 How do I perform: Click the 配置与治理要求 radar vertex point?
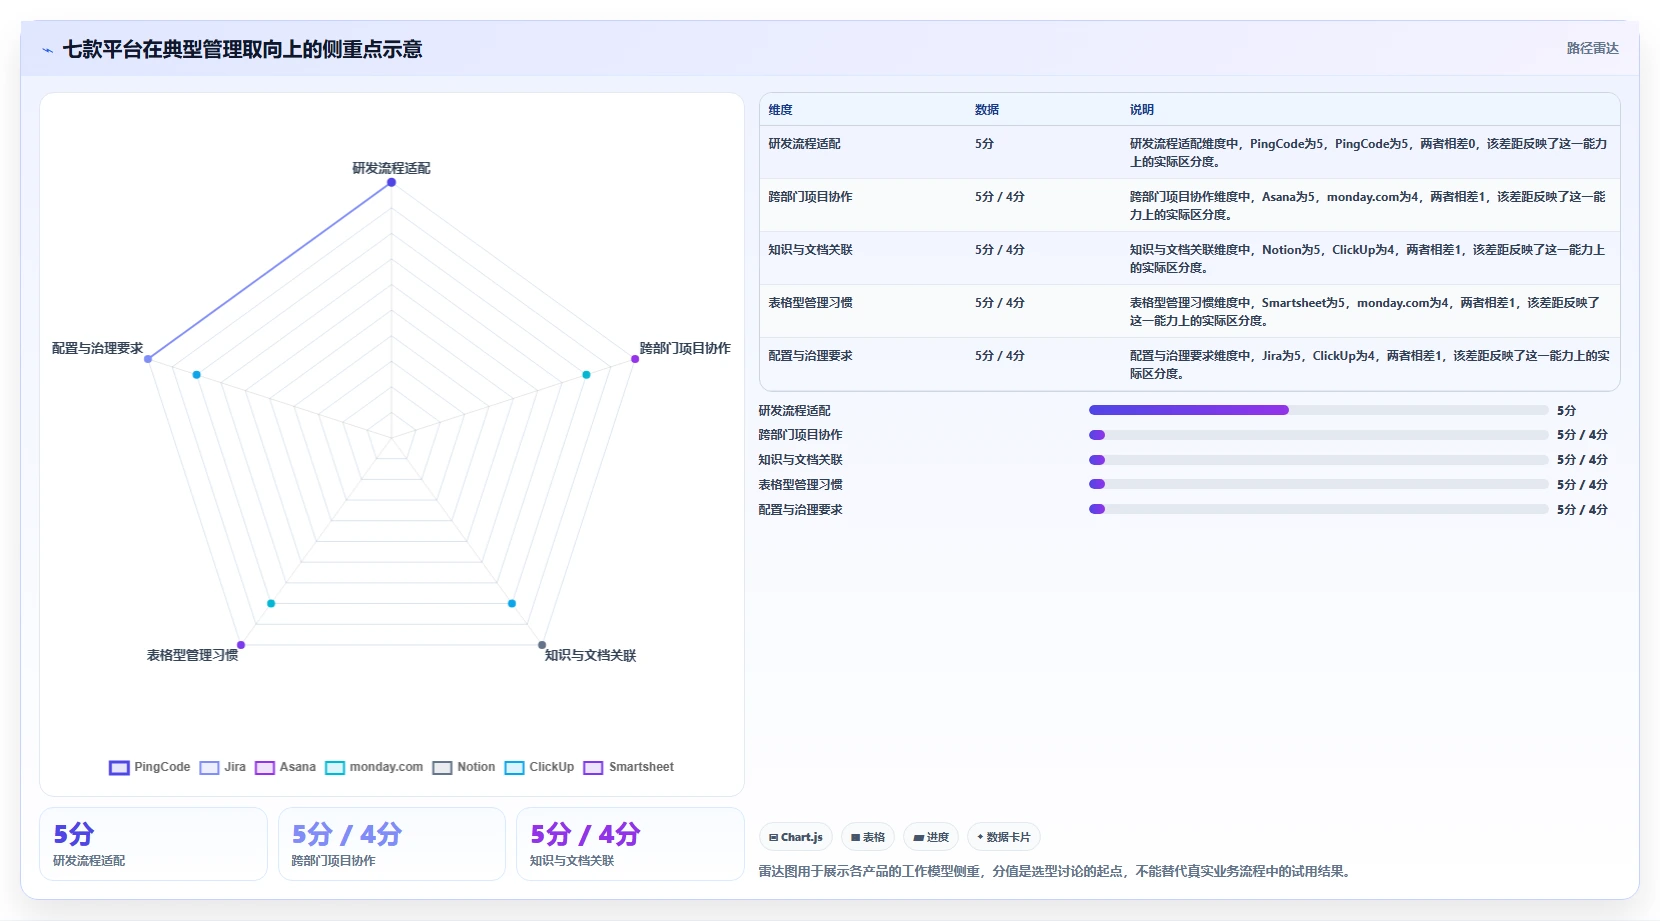tap(148, 359)
